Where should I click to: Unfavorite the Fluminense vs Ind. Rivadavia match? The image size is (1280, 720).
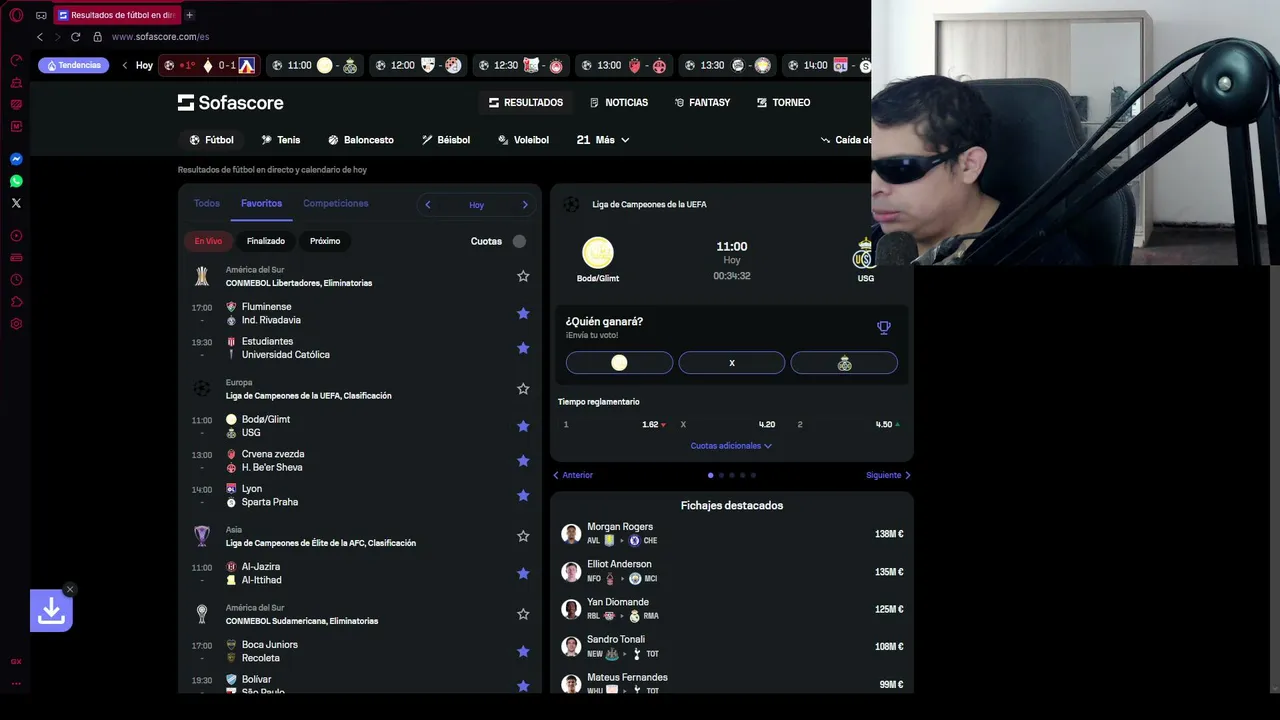tap(523, 313)
